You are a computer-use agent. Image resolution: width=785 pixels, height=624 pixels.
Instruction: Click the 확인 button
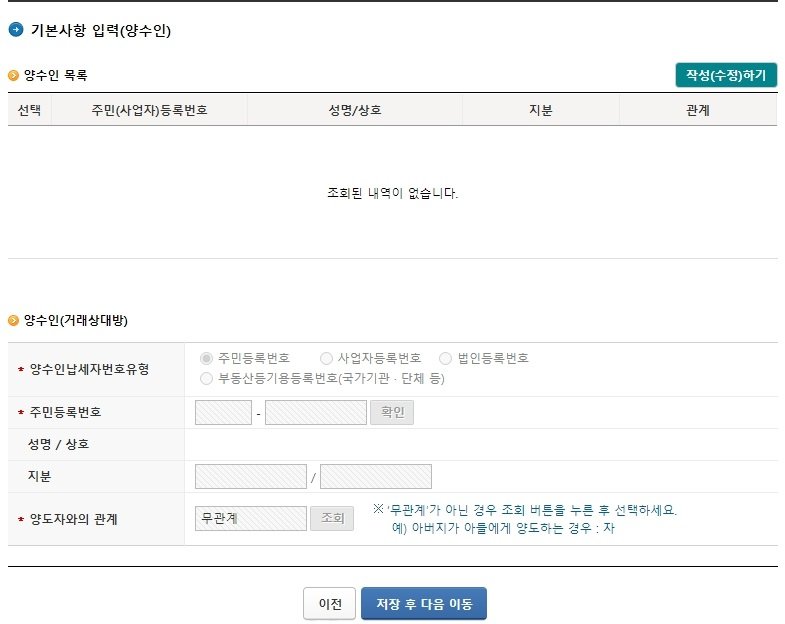(x=392, y=413)
